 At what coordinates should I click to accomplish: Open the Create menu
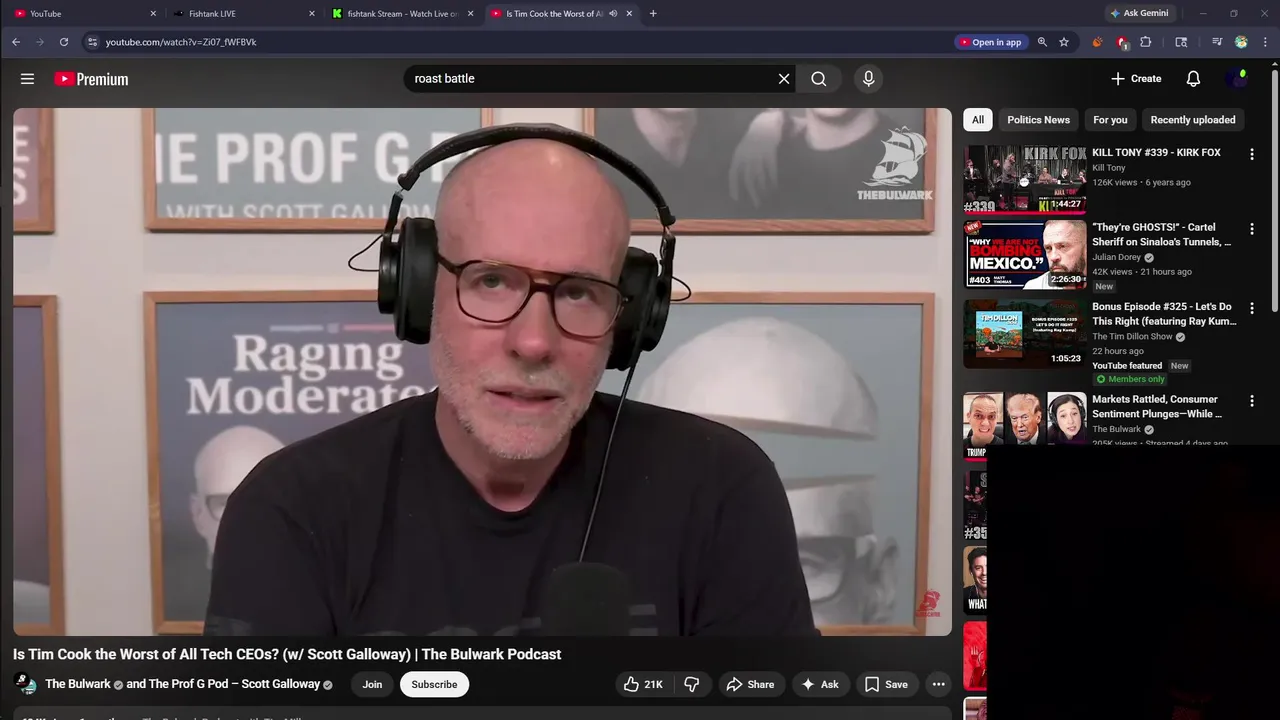(x=1136, y=79)
